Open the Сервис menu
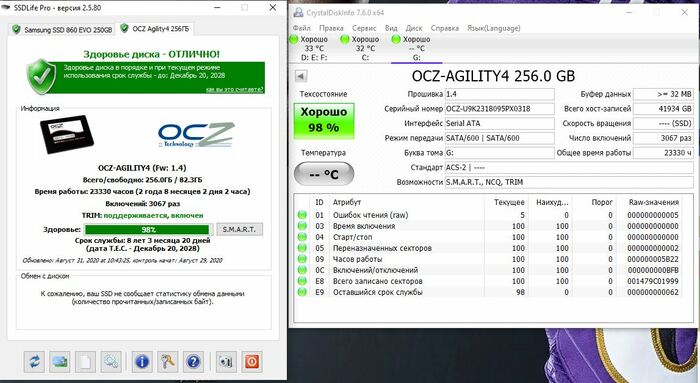Image resolution: width=700 pixels, height=383 pixels. [364, 28]
